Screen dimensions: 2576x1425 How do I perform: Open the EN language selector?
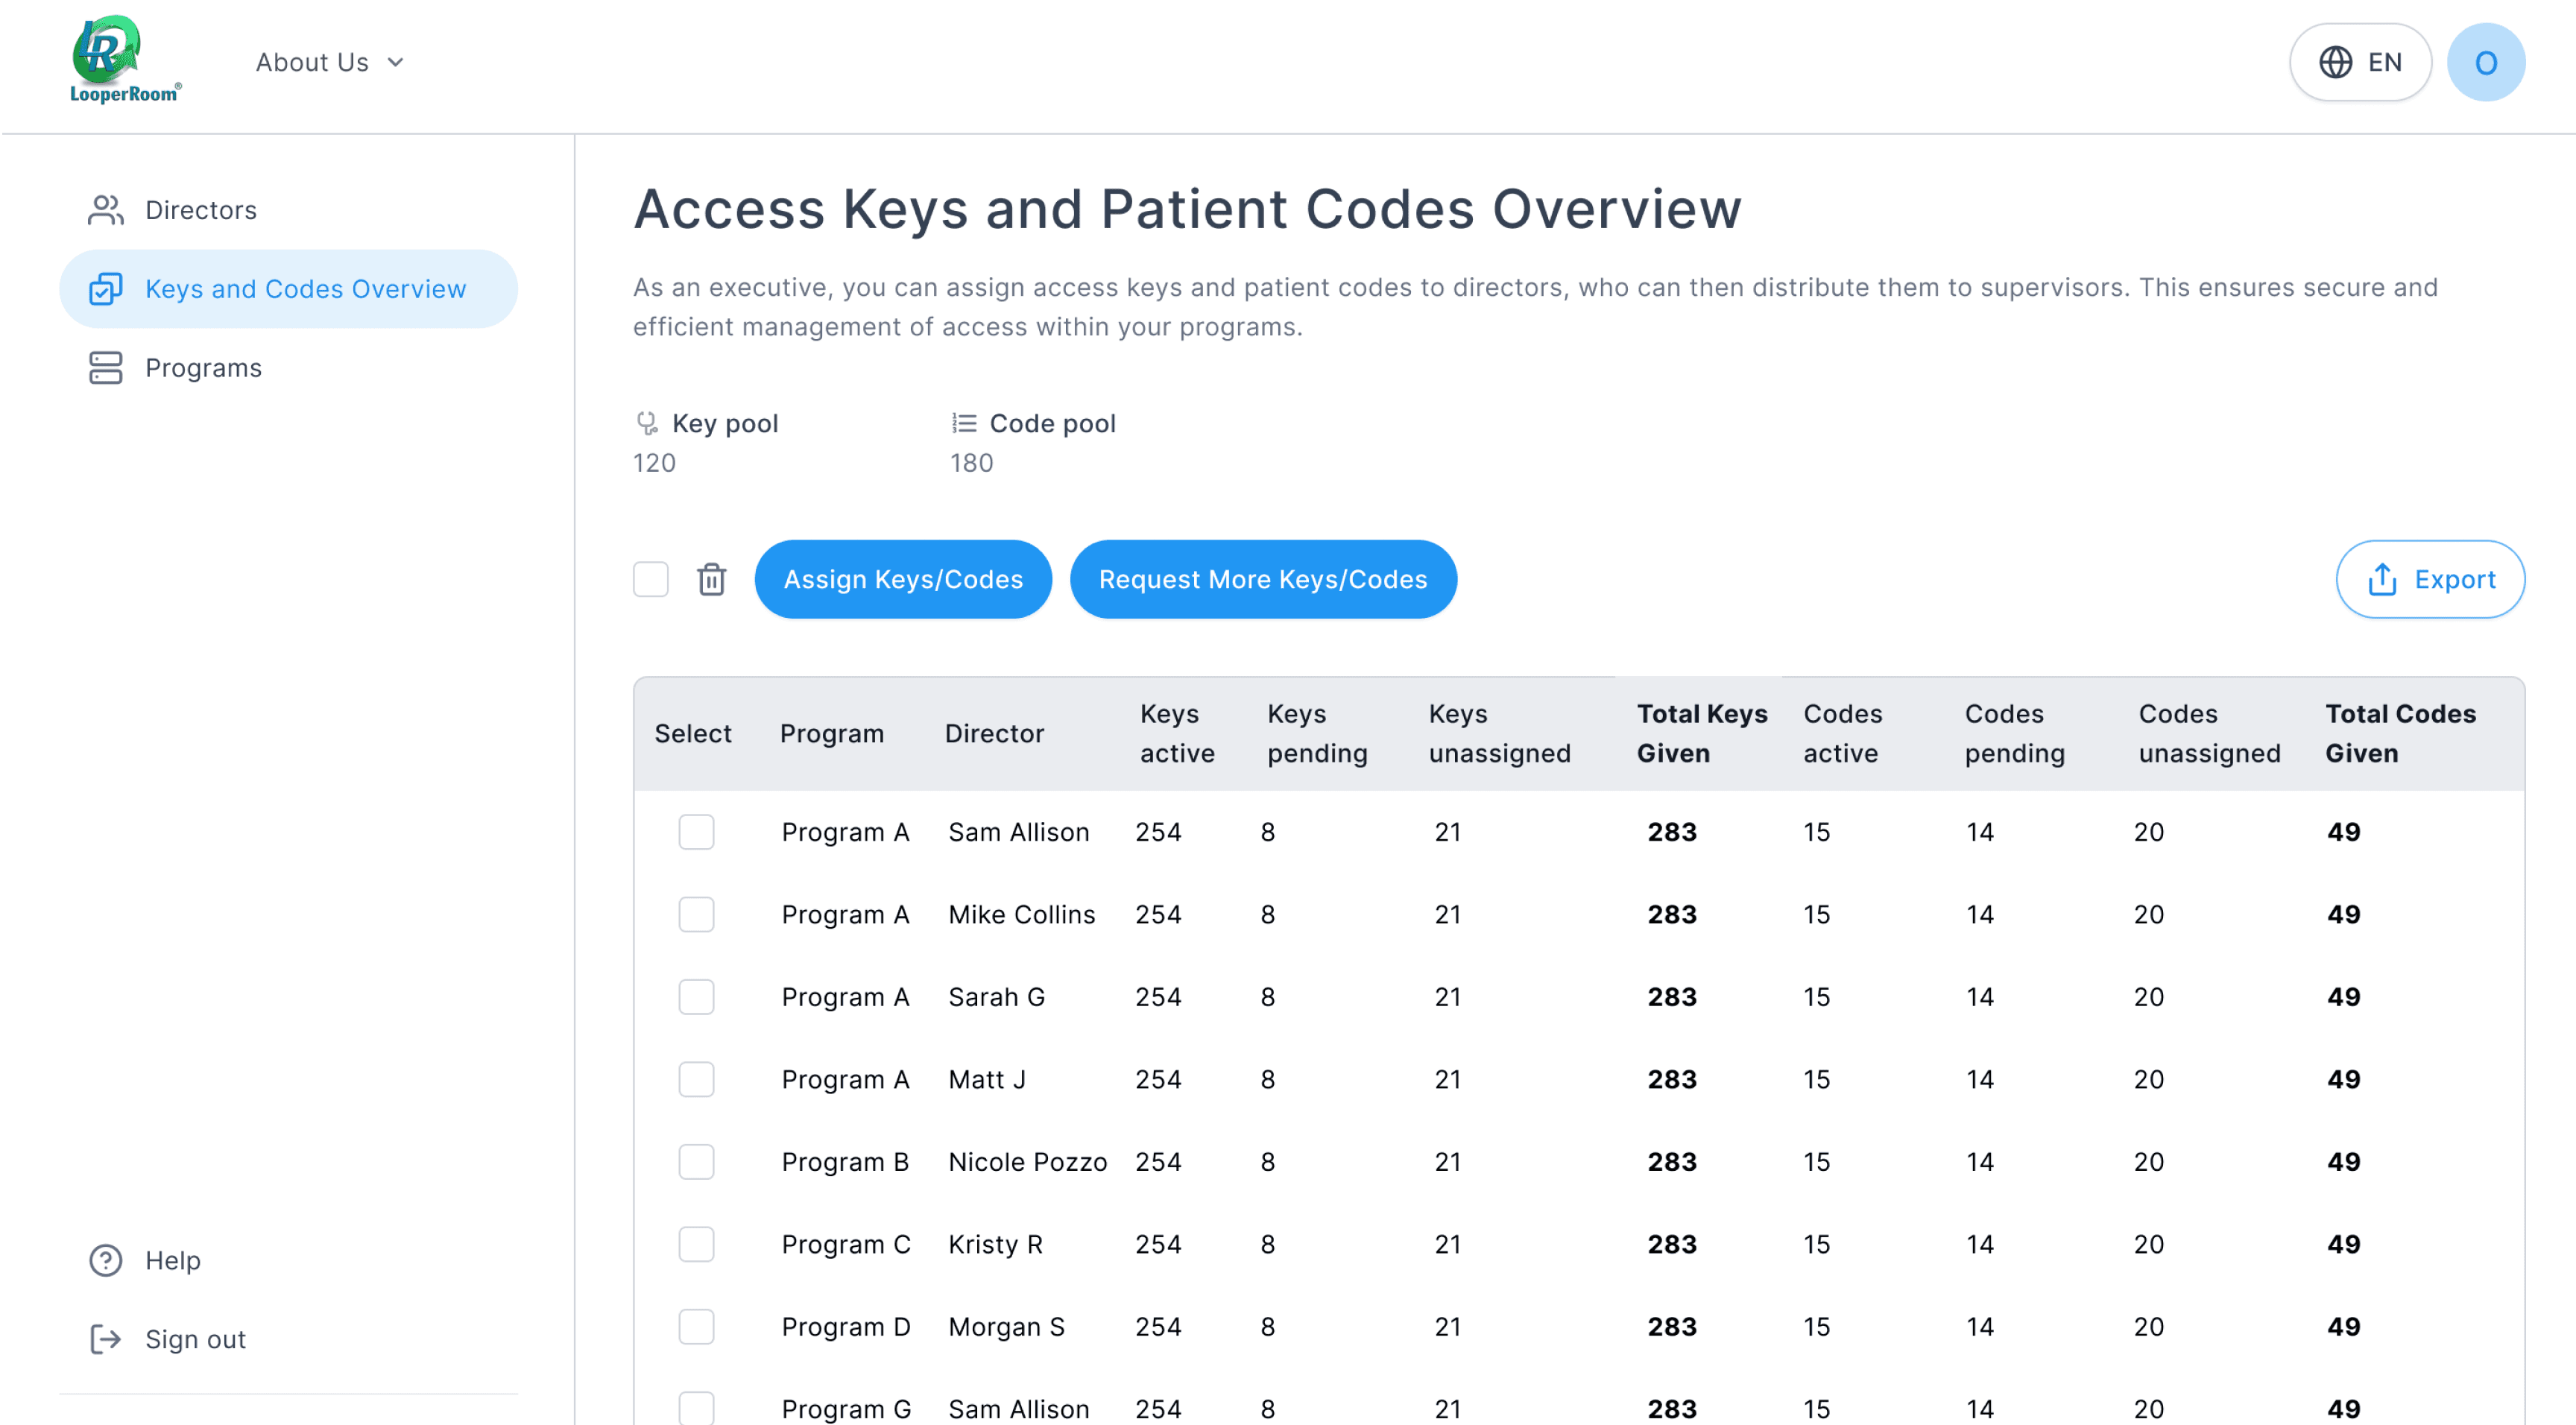click(2360, 62)
